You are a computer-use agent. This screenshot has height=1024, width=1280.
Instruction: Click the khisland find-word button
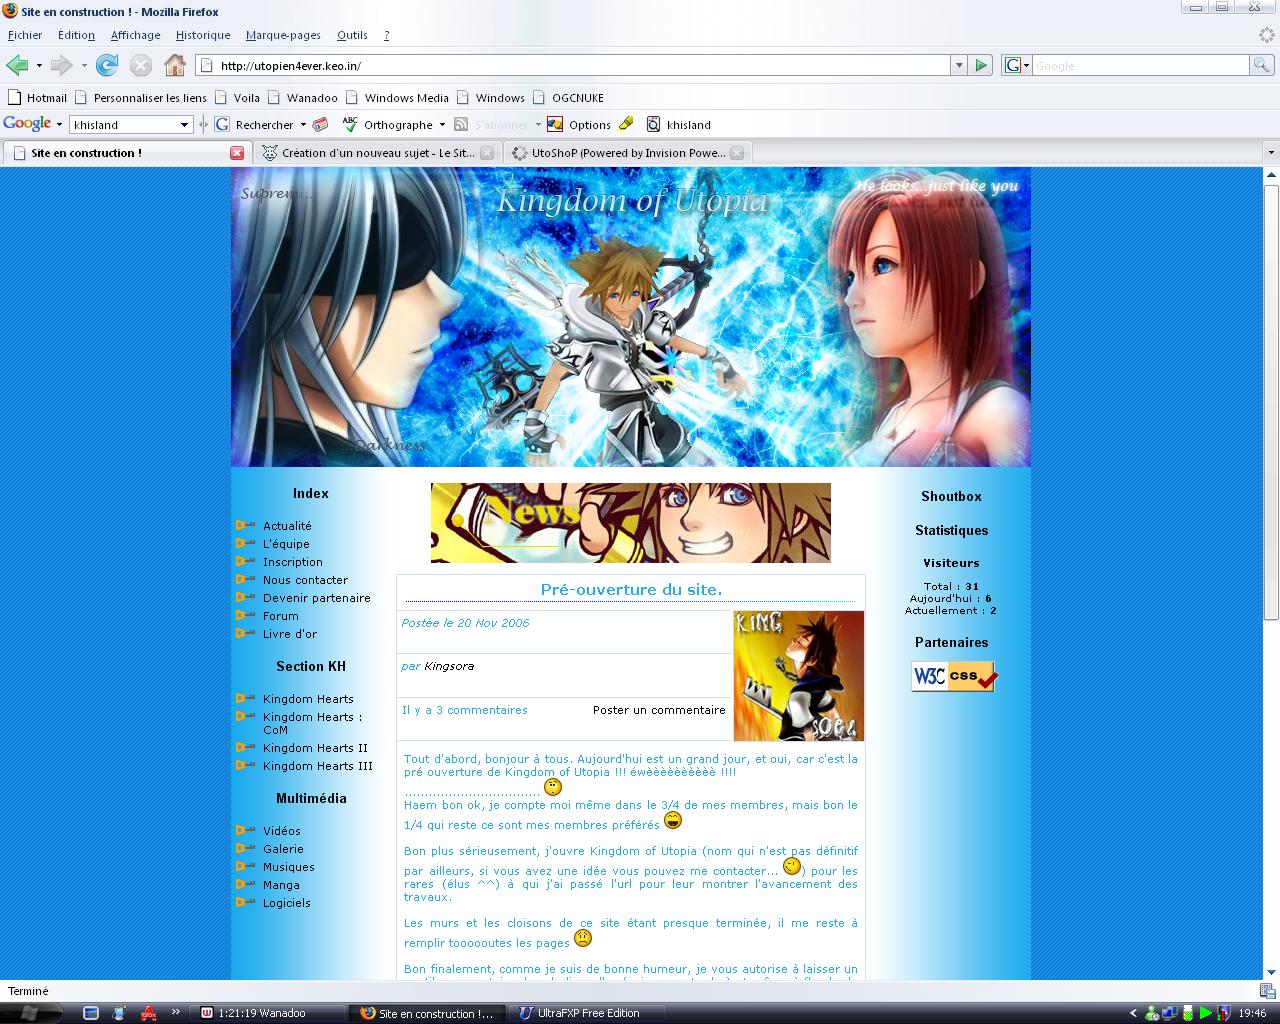[x=678, y=125]
